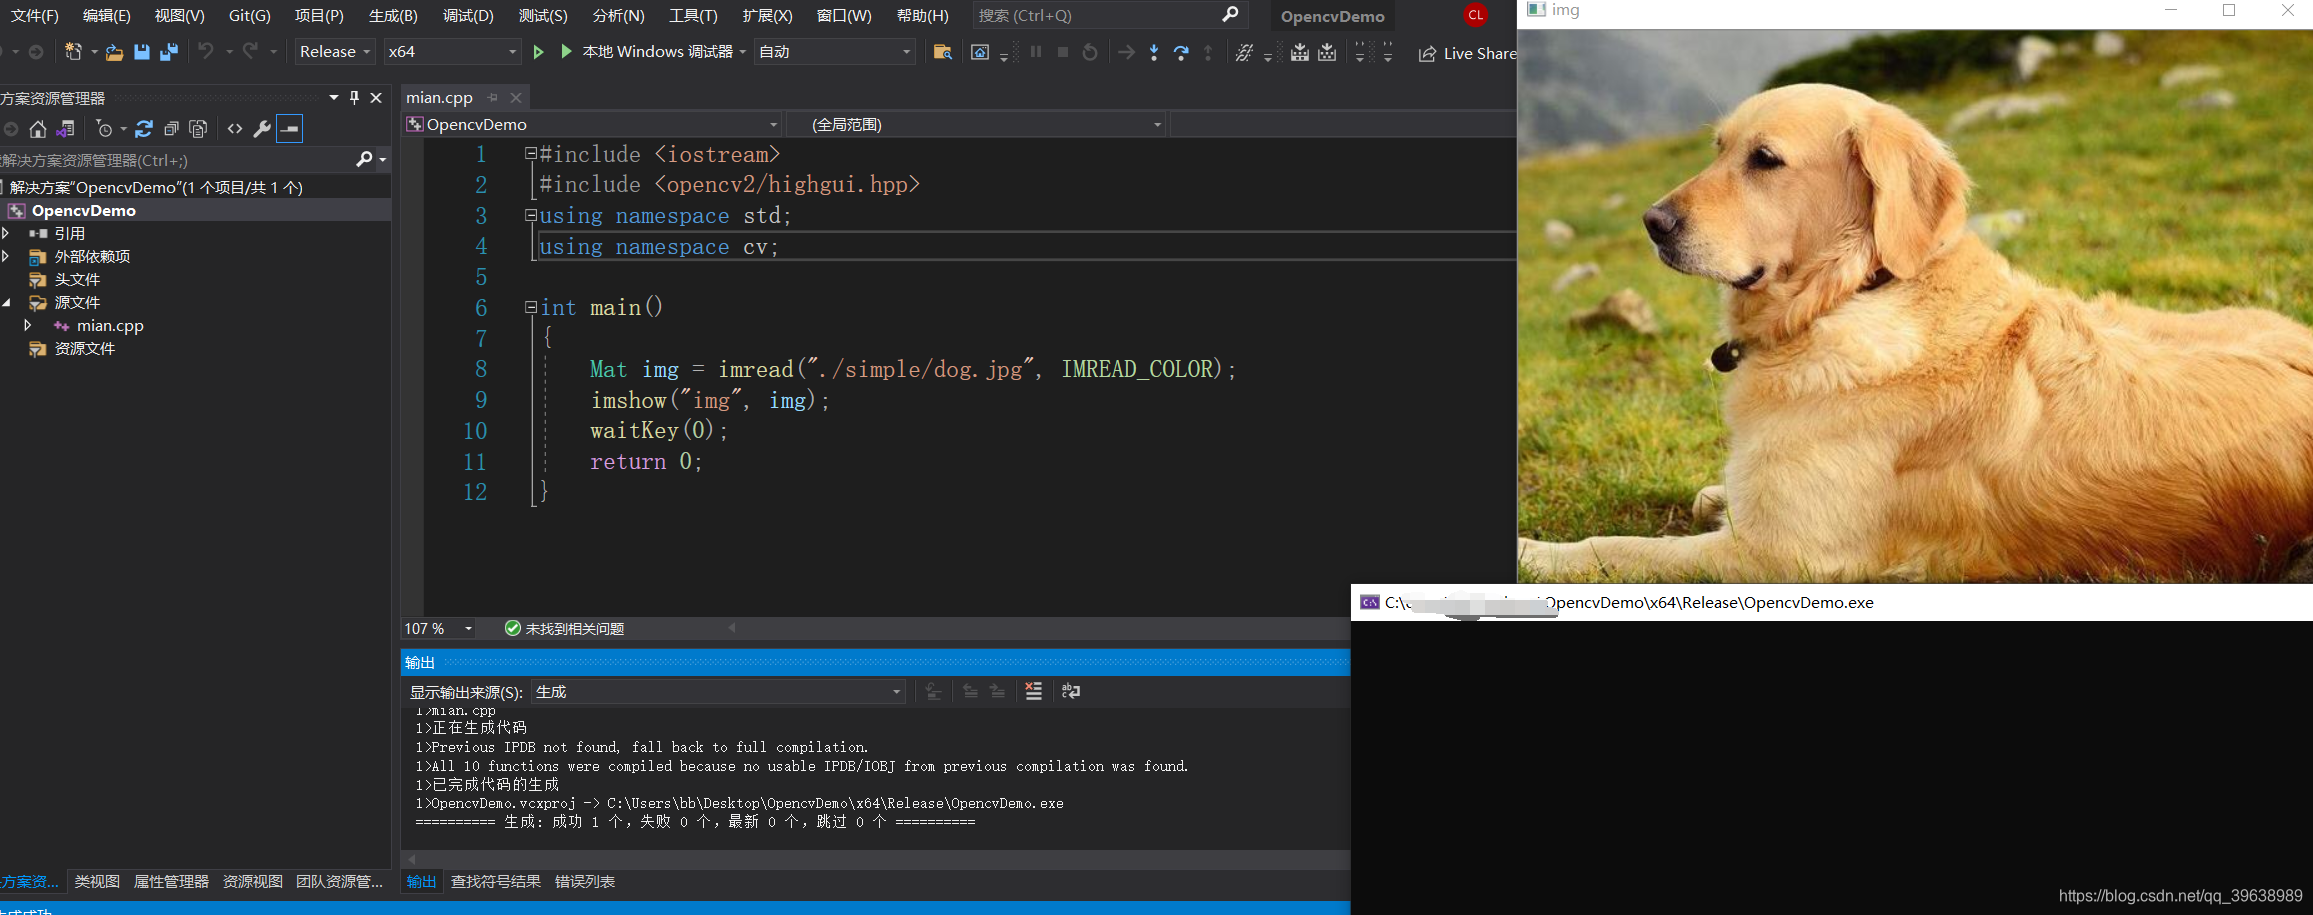
Task: Switch to the 查找符号结果 tab
Action: point(496,881)
